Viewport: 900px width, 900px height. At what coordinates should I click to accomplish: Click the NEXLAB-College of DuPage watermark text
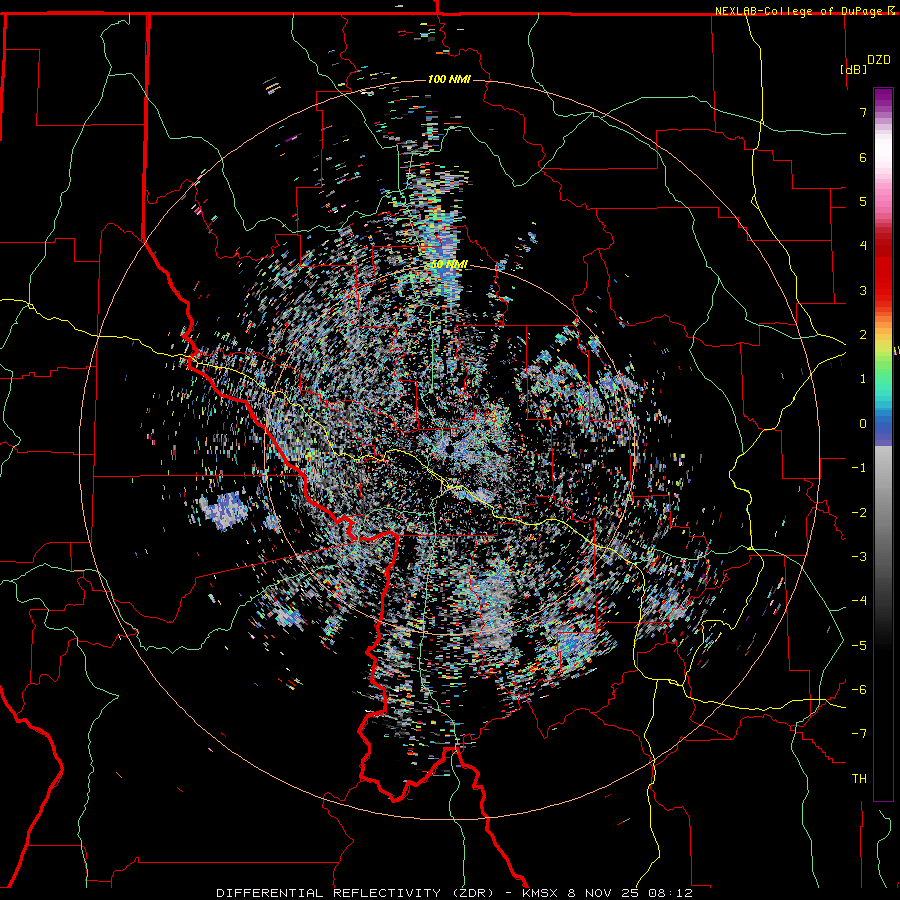pyautogui.click(x=798, y=11)
